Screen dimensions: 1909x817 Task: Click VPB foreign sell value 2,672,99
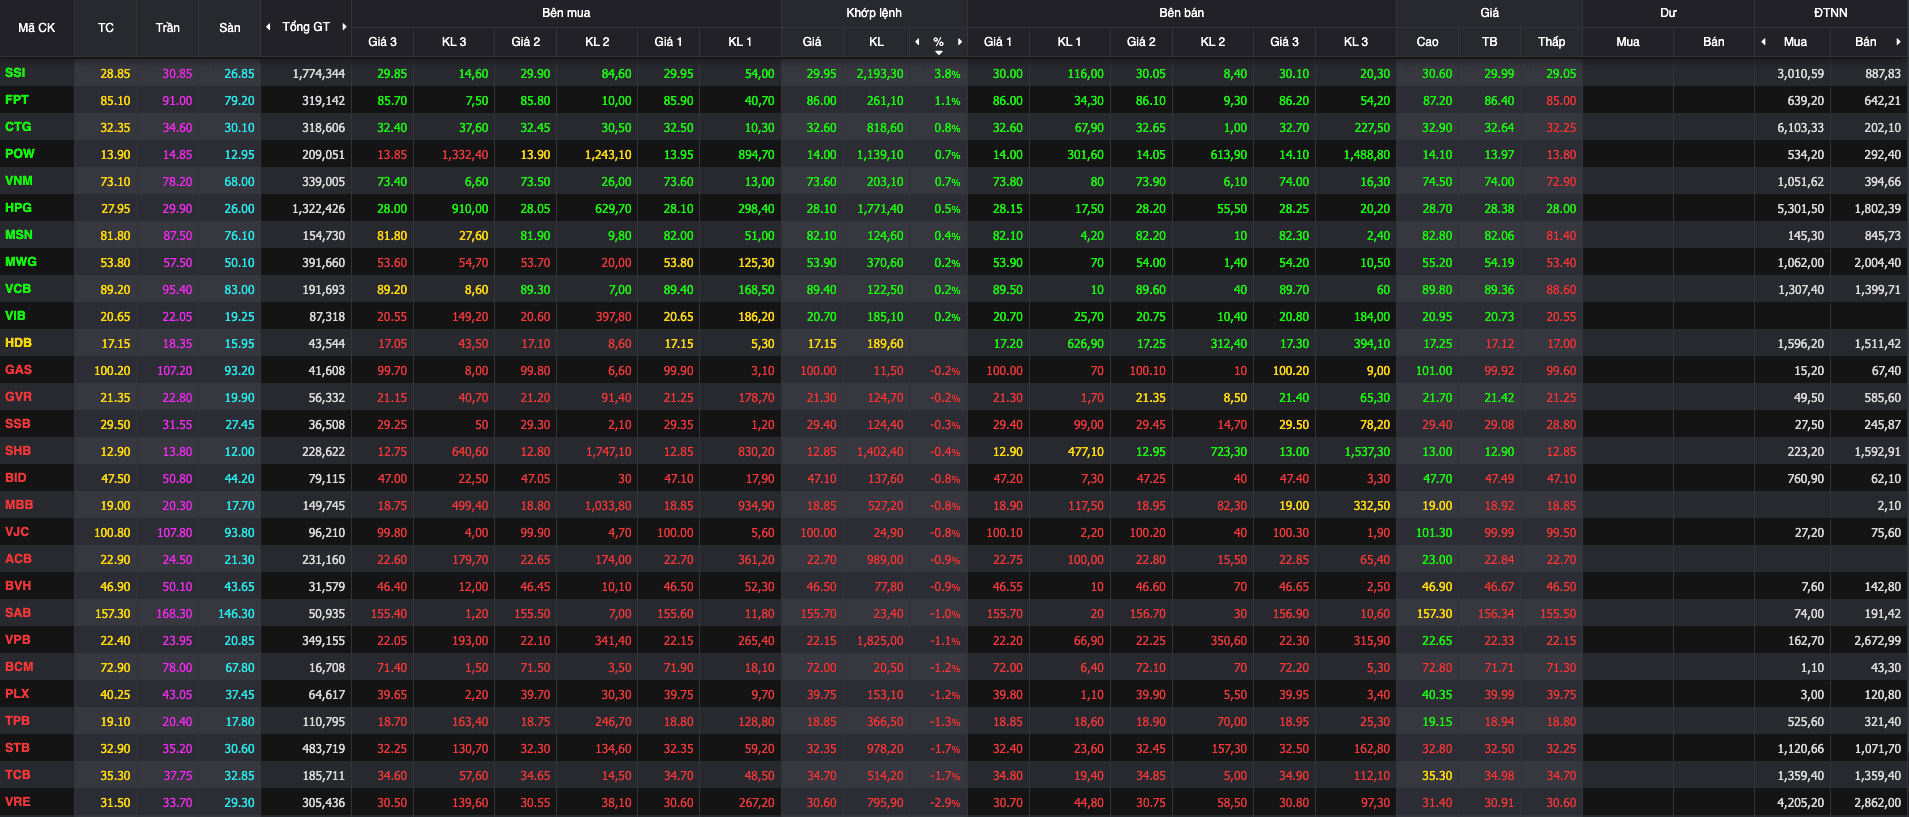click(x=1878, y=641)
